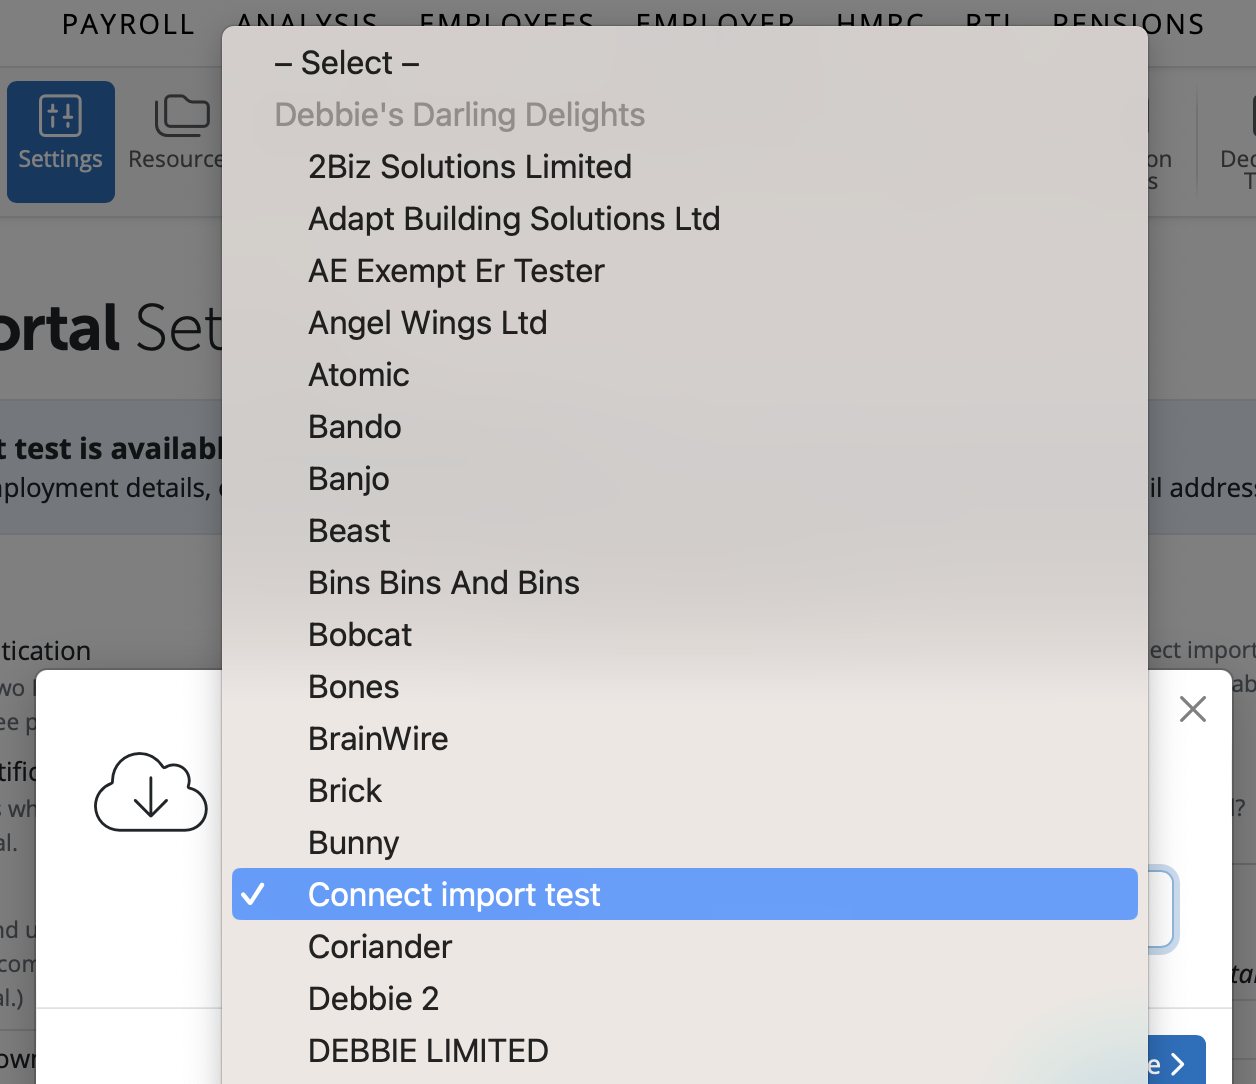Viewport: 1256px width, 1084px height.
Task: Choose Coriander from the list
Action: pos(380,947)
